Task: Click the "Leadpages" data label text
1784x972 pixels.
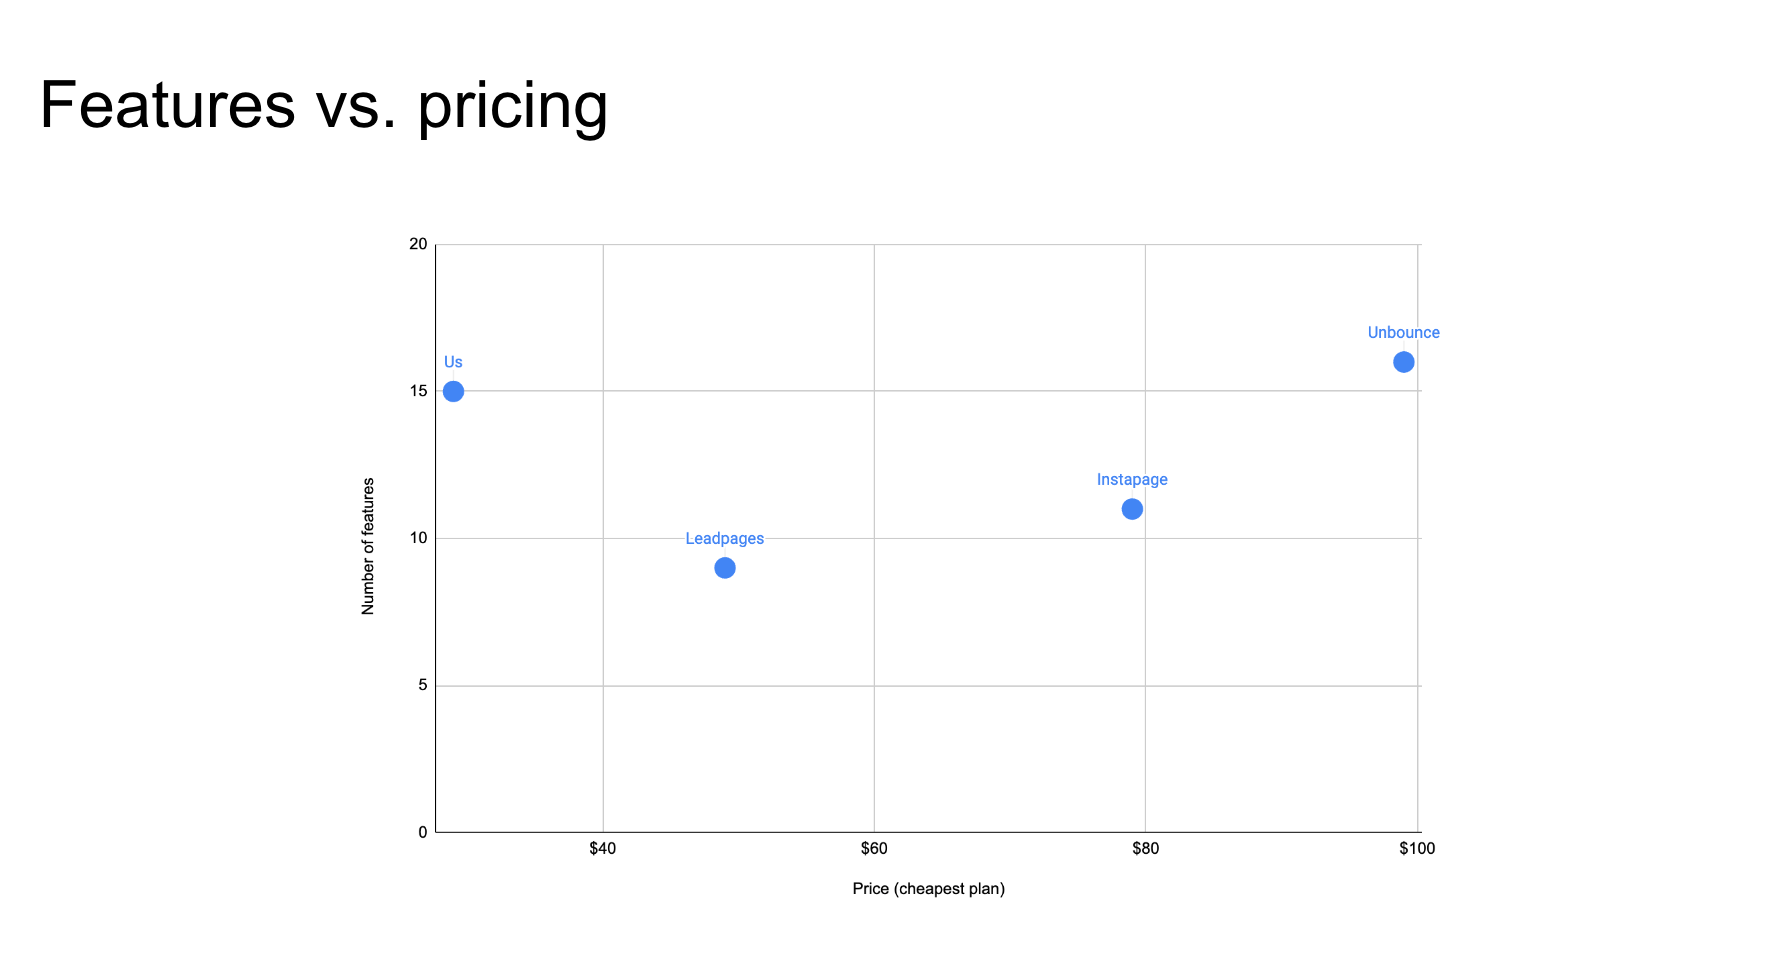Action: point(724,538)
